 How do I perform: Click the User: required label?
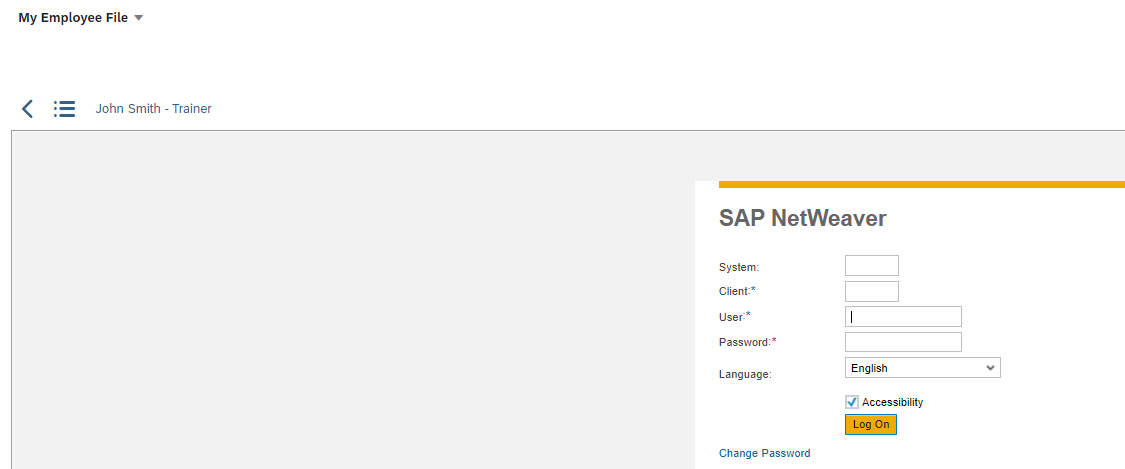(x=735, y=316)
